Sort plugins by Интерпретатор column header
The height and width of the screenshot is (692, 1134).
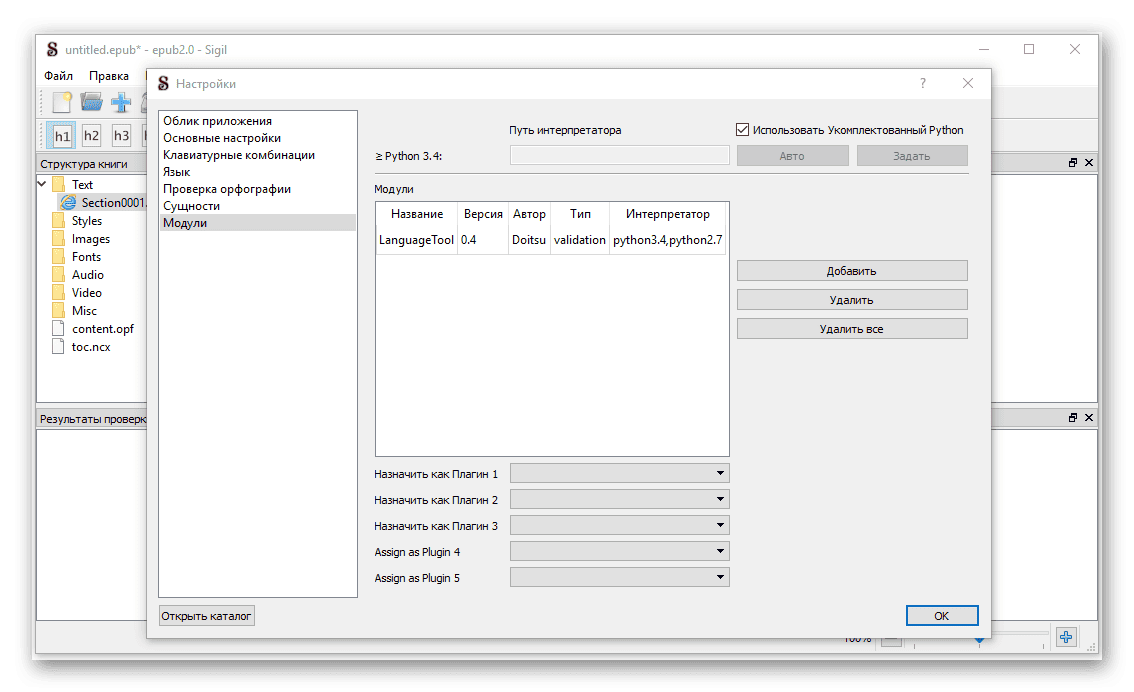668,214
